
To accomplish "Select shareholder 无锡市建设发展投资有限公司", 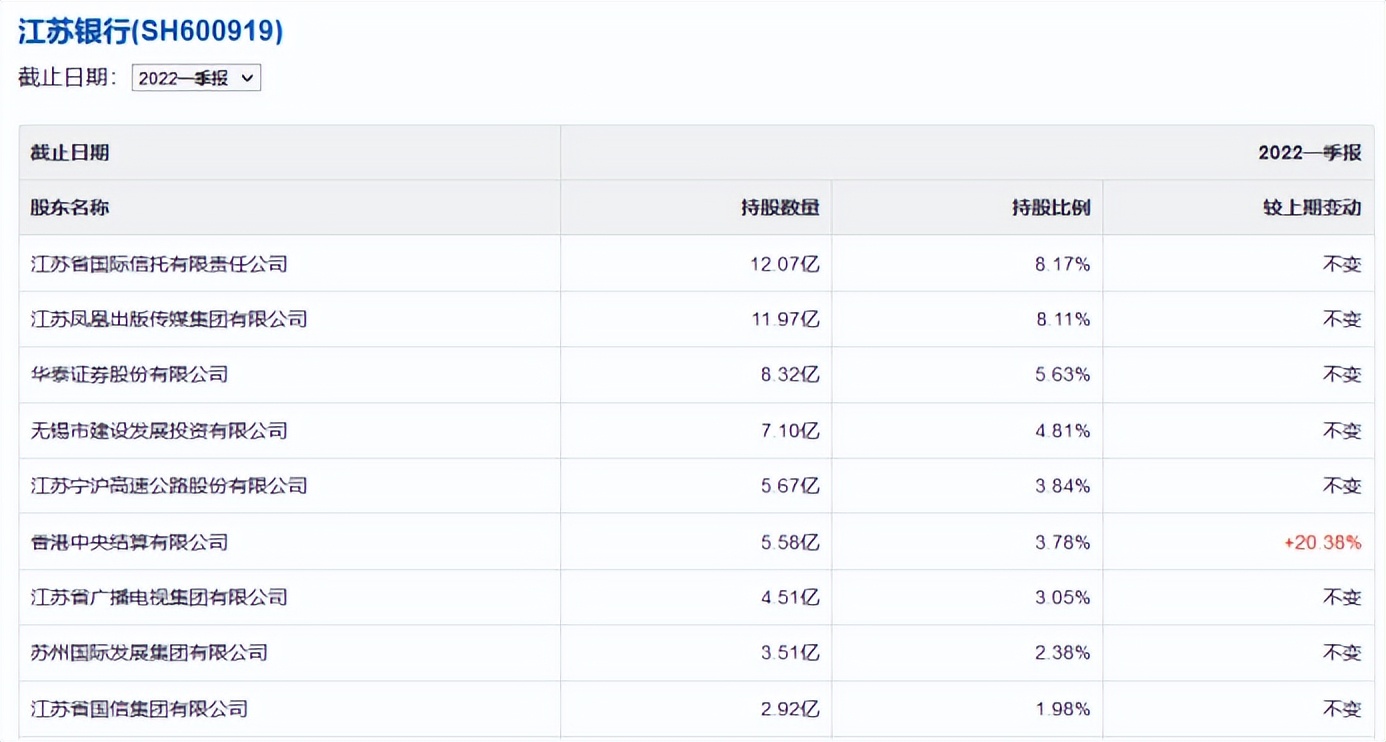I will [x=159, y=430].
